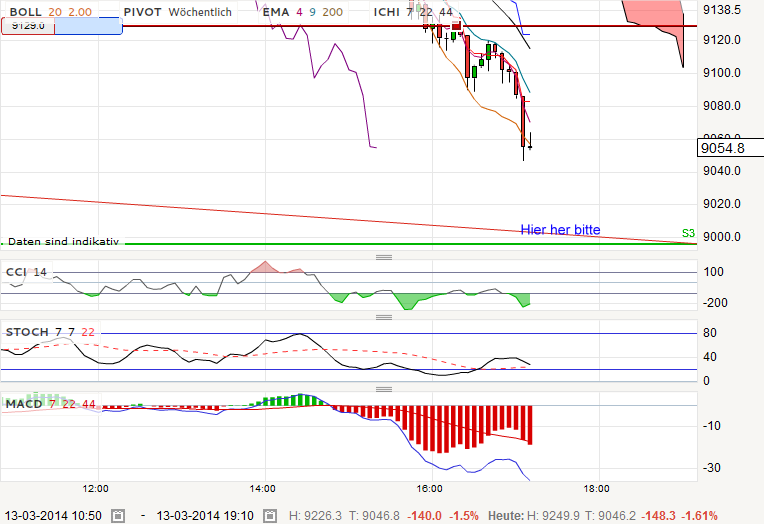This screenshot has width=764, height=524.
Task: Open the end date calendar icon
Action: (x=270, y=515)
